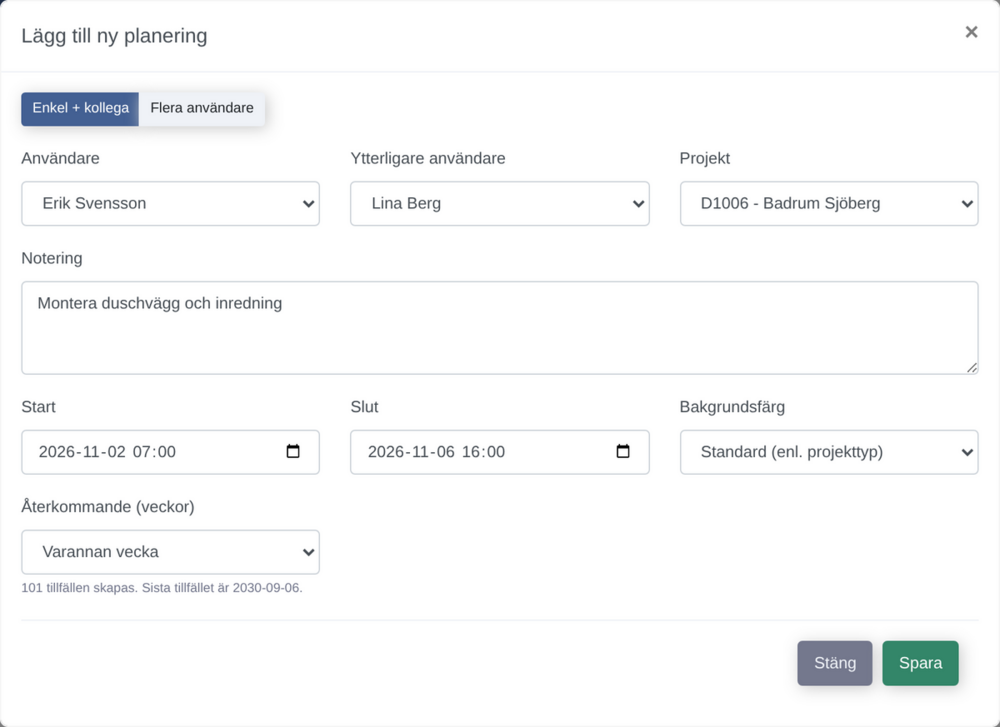Click the 'Notering' label

(52, 258)
